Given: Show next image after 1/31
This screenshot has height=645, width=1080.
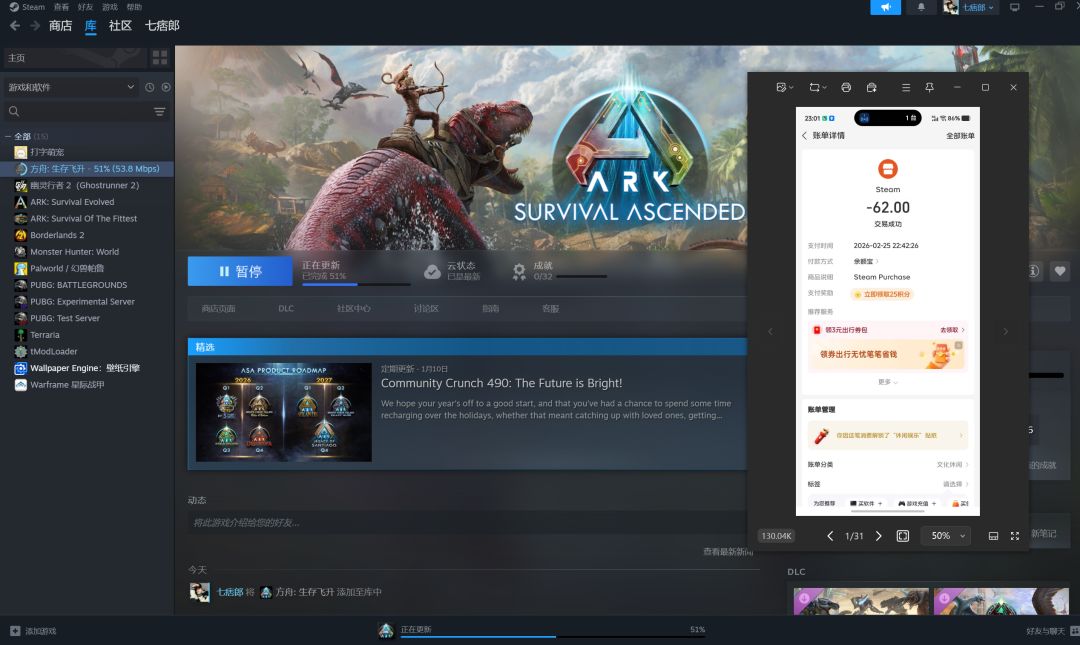Looking at the screenshot, I should [878, 535].
